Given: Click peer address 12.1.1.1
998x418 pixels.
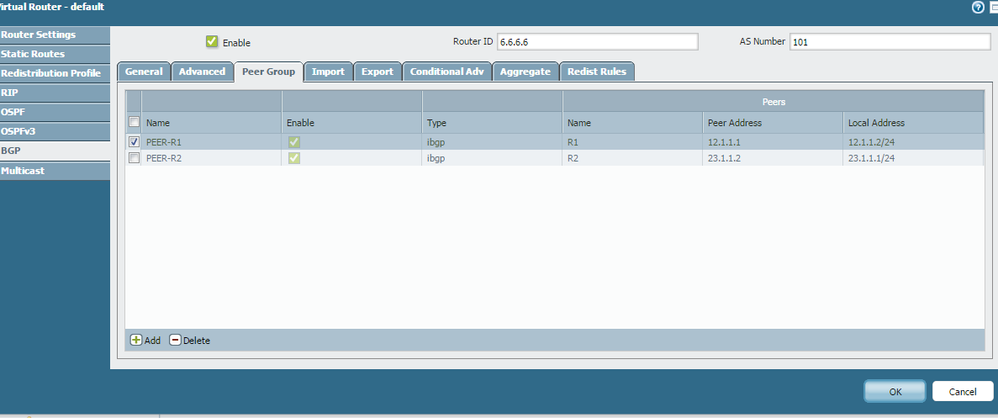Looking at the screenshot, I should pos(724,142).
